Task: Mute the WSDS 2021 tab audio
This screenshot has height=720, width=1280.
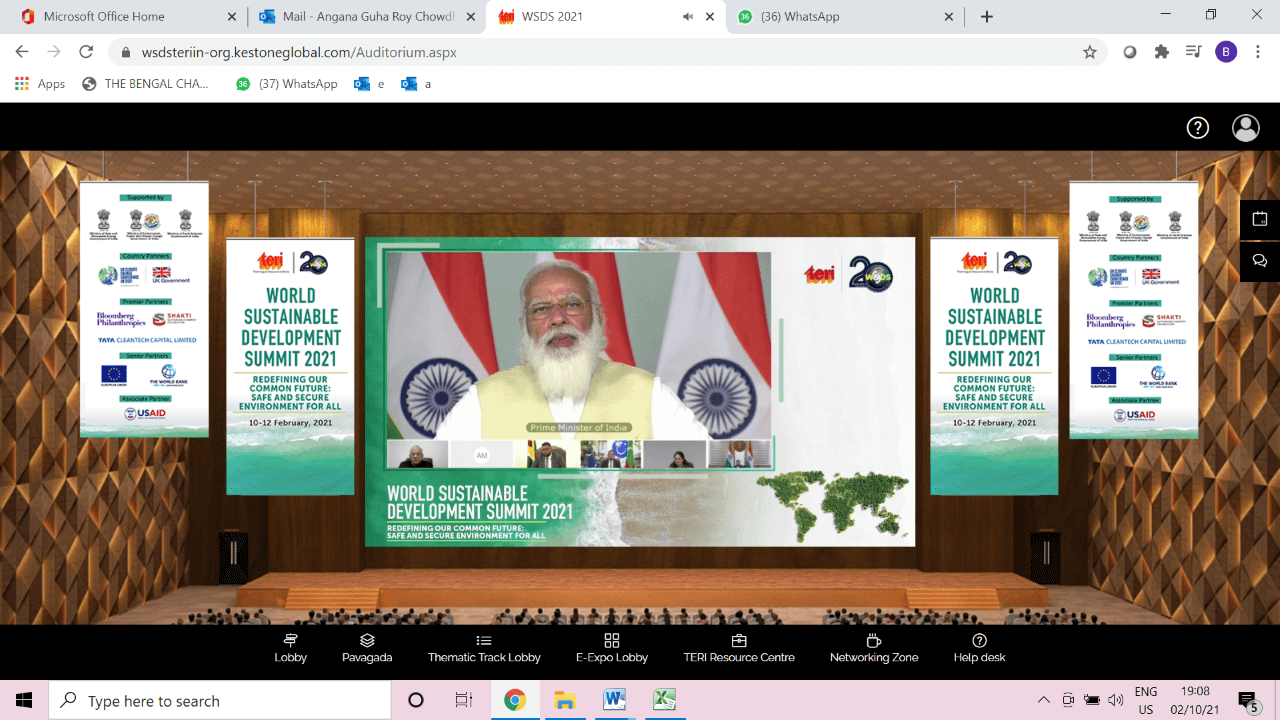Action: click(688, 17)
